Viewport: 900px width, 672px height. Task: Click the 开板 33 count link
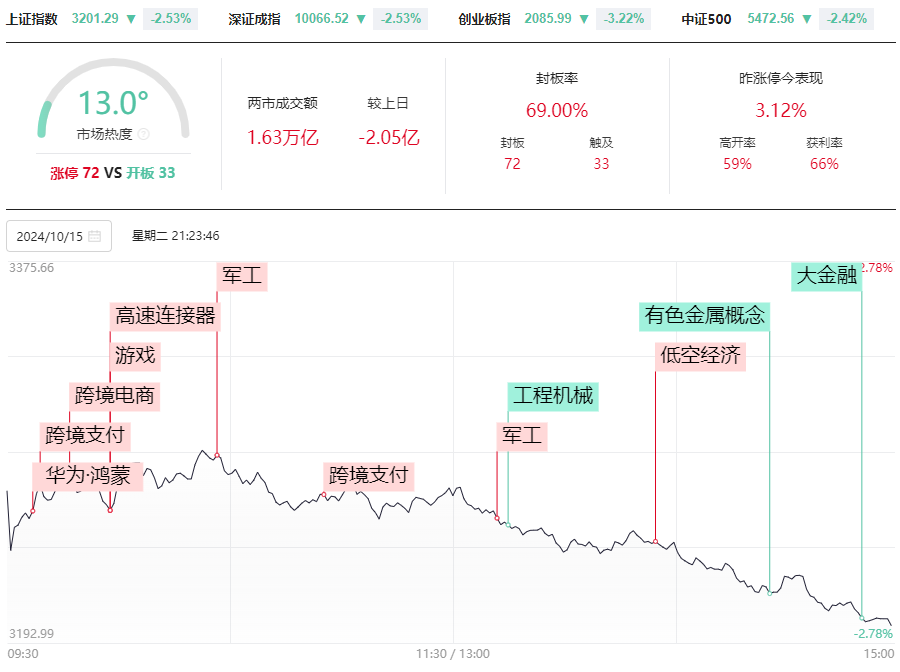tap(150, 173)
